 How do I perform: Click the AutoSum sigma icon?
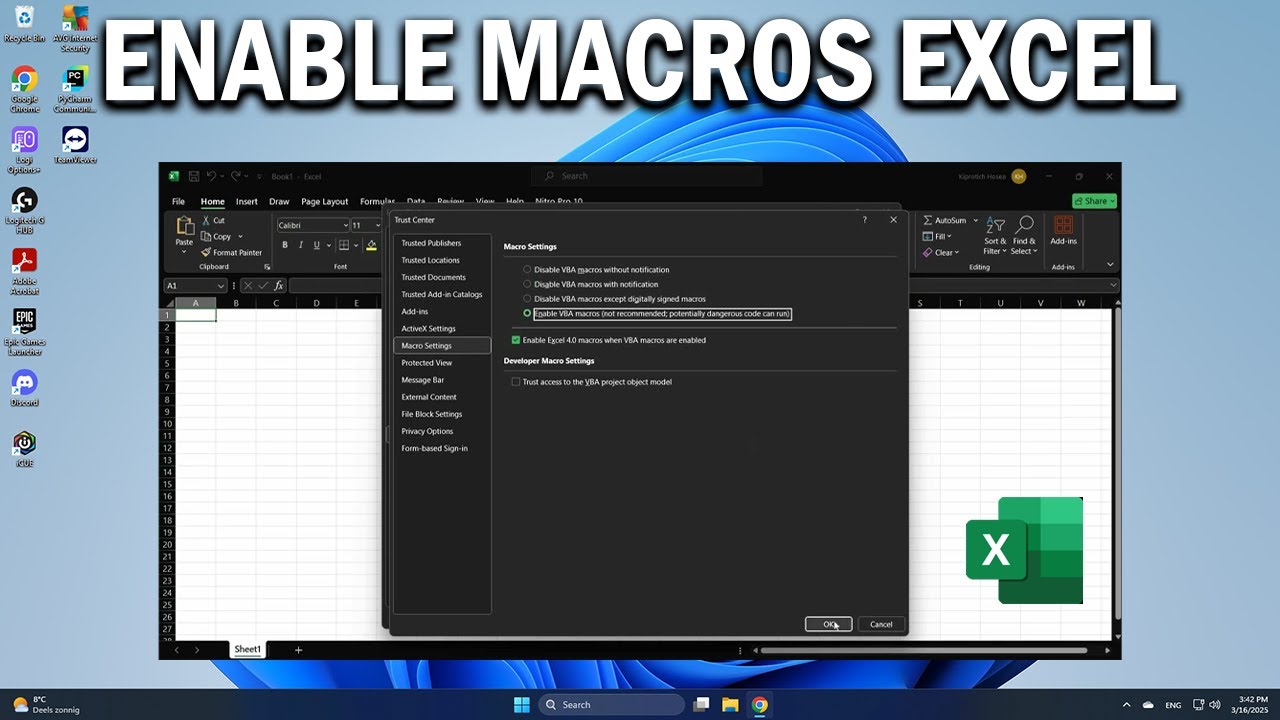coord(927,220)
